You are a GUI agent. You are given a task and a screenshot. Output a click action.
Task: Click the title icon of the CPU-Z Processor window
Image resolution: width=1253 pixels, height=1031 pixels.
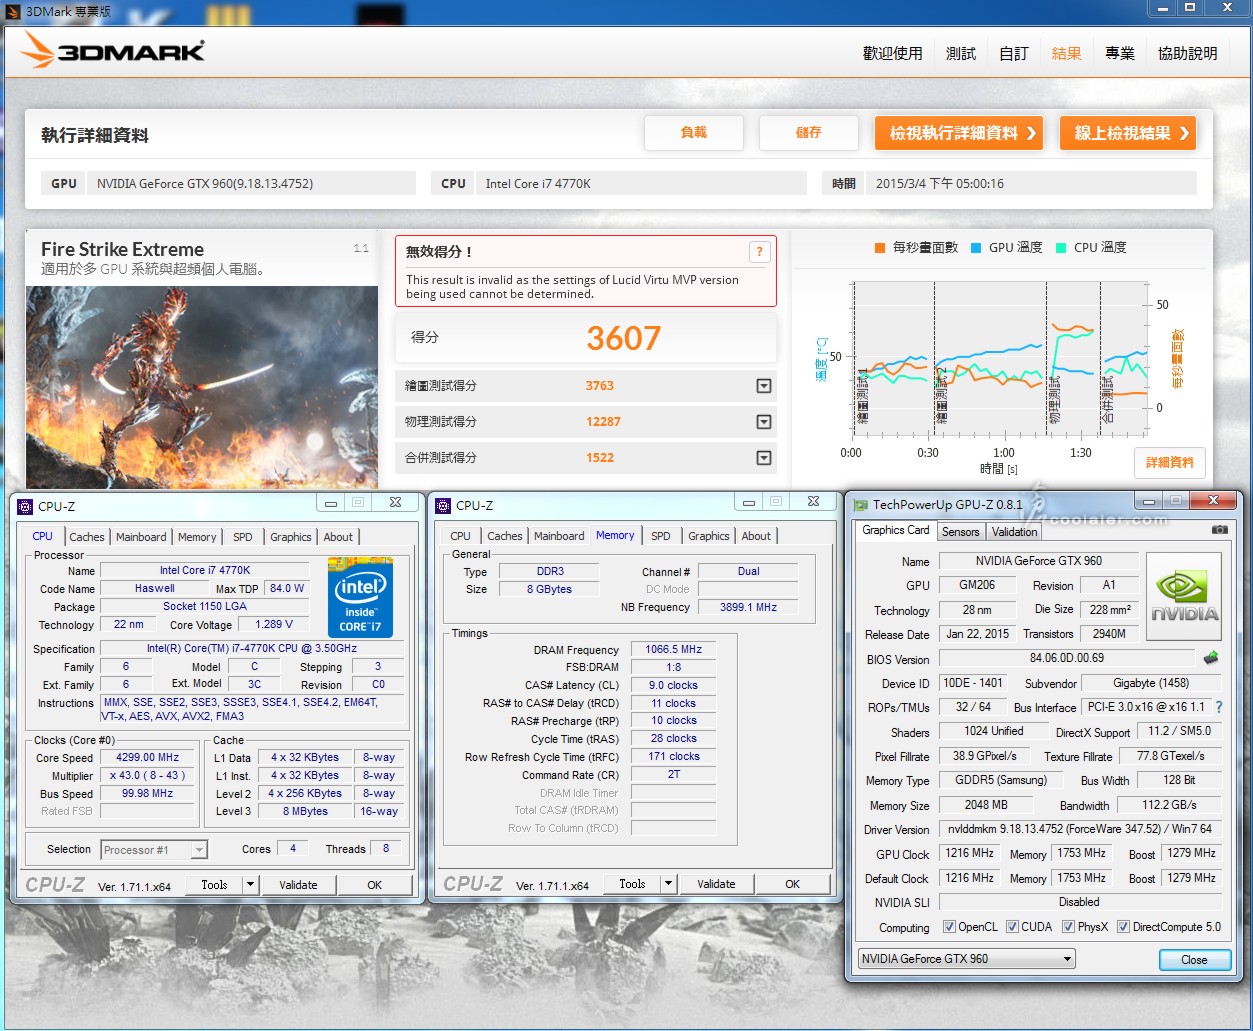[x=25, y=506]
